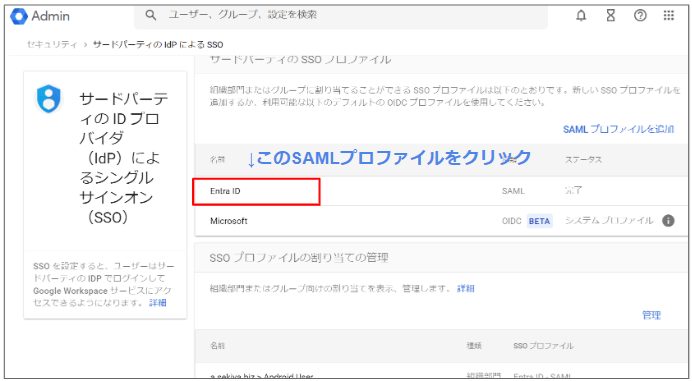Screen dimensions: 692x381
Task: Focus the ユーザー、グループ、設定を検索 search field
Action: click(x=341, y=15)
